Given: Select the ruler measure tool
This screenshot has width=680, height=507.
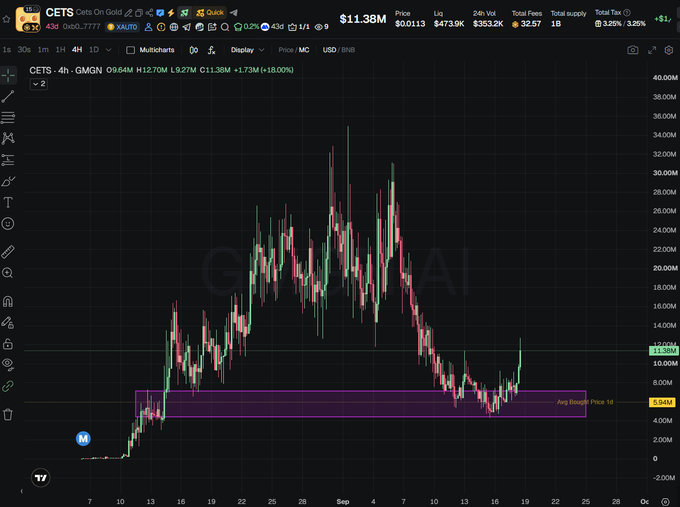Looking at the screenshot, I should tap(8, 252).
